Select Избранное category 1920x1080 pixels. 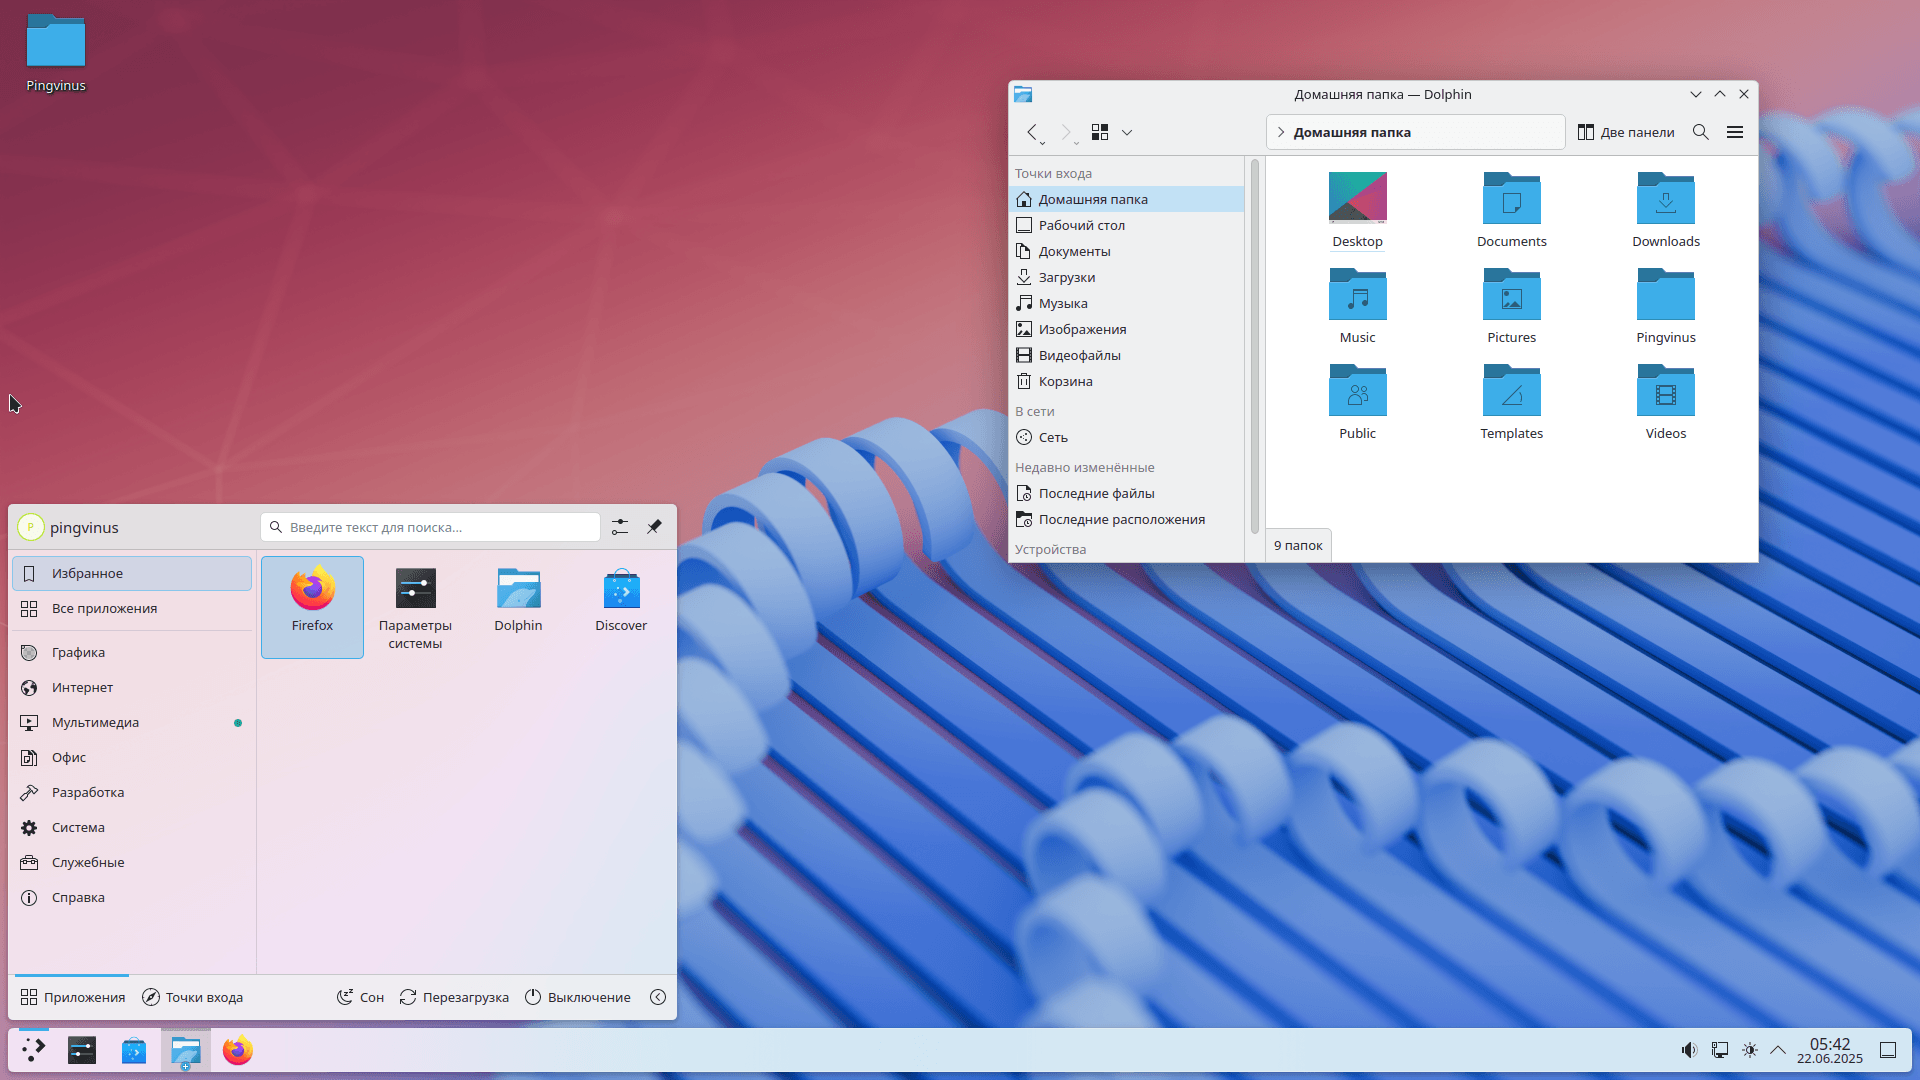click(x=132, y=573)
